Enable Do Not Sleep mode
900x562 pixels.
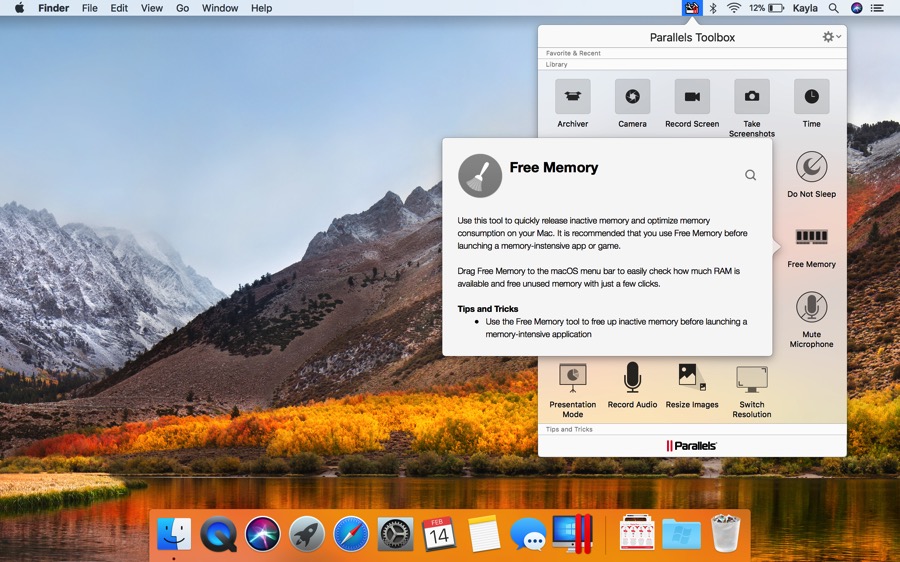811,168
